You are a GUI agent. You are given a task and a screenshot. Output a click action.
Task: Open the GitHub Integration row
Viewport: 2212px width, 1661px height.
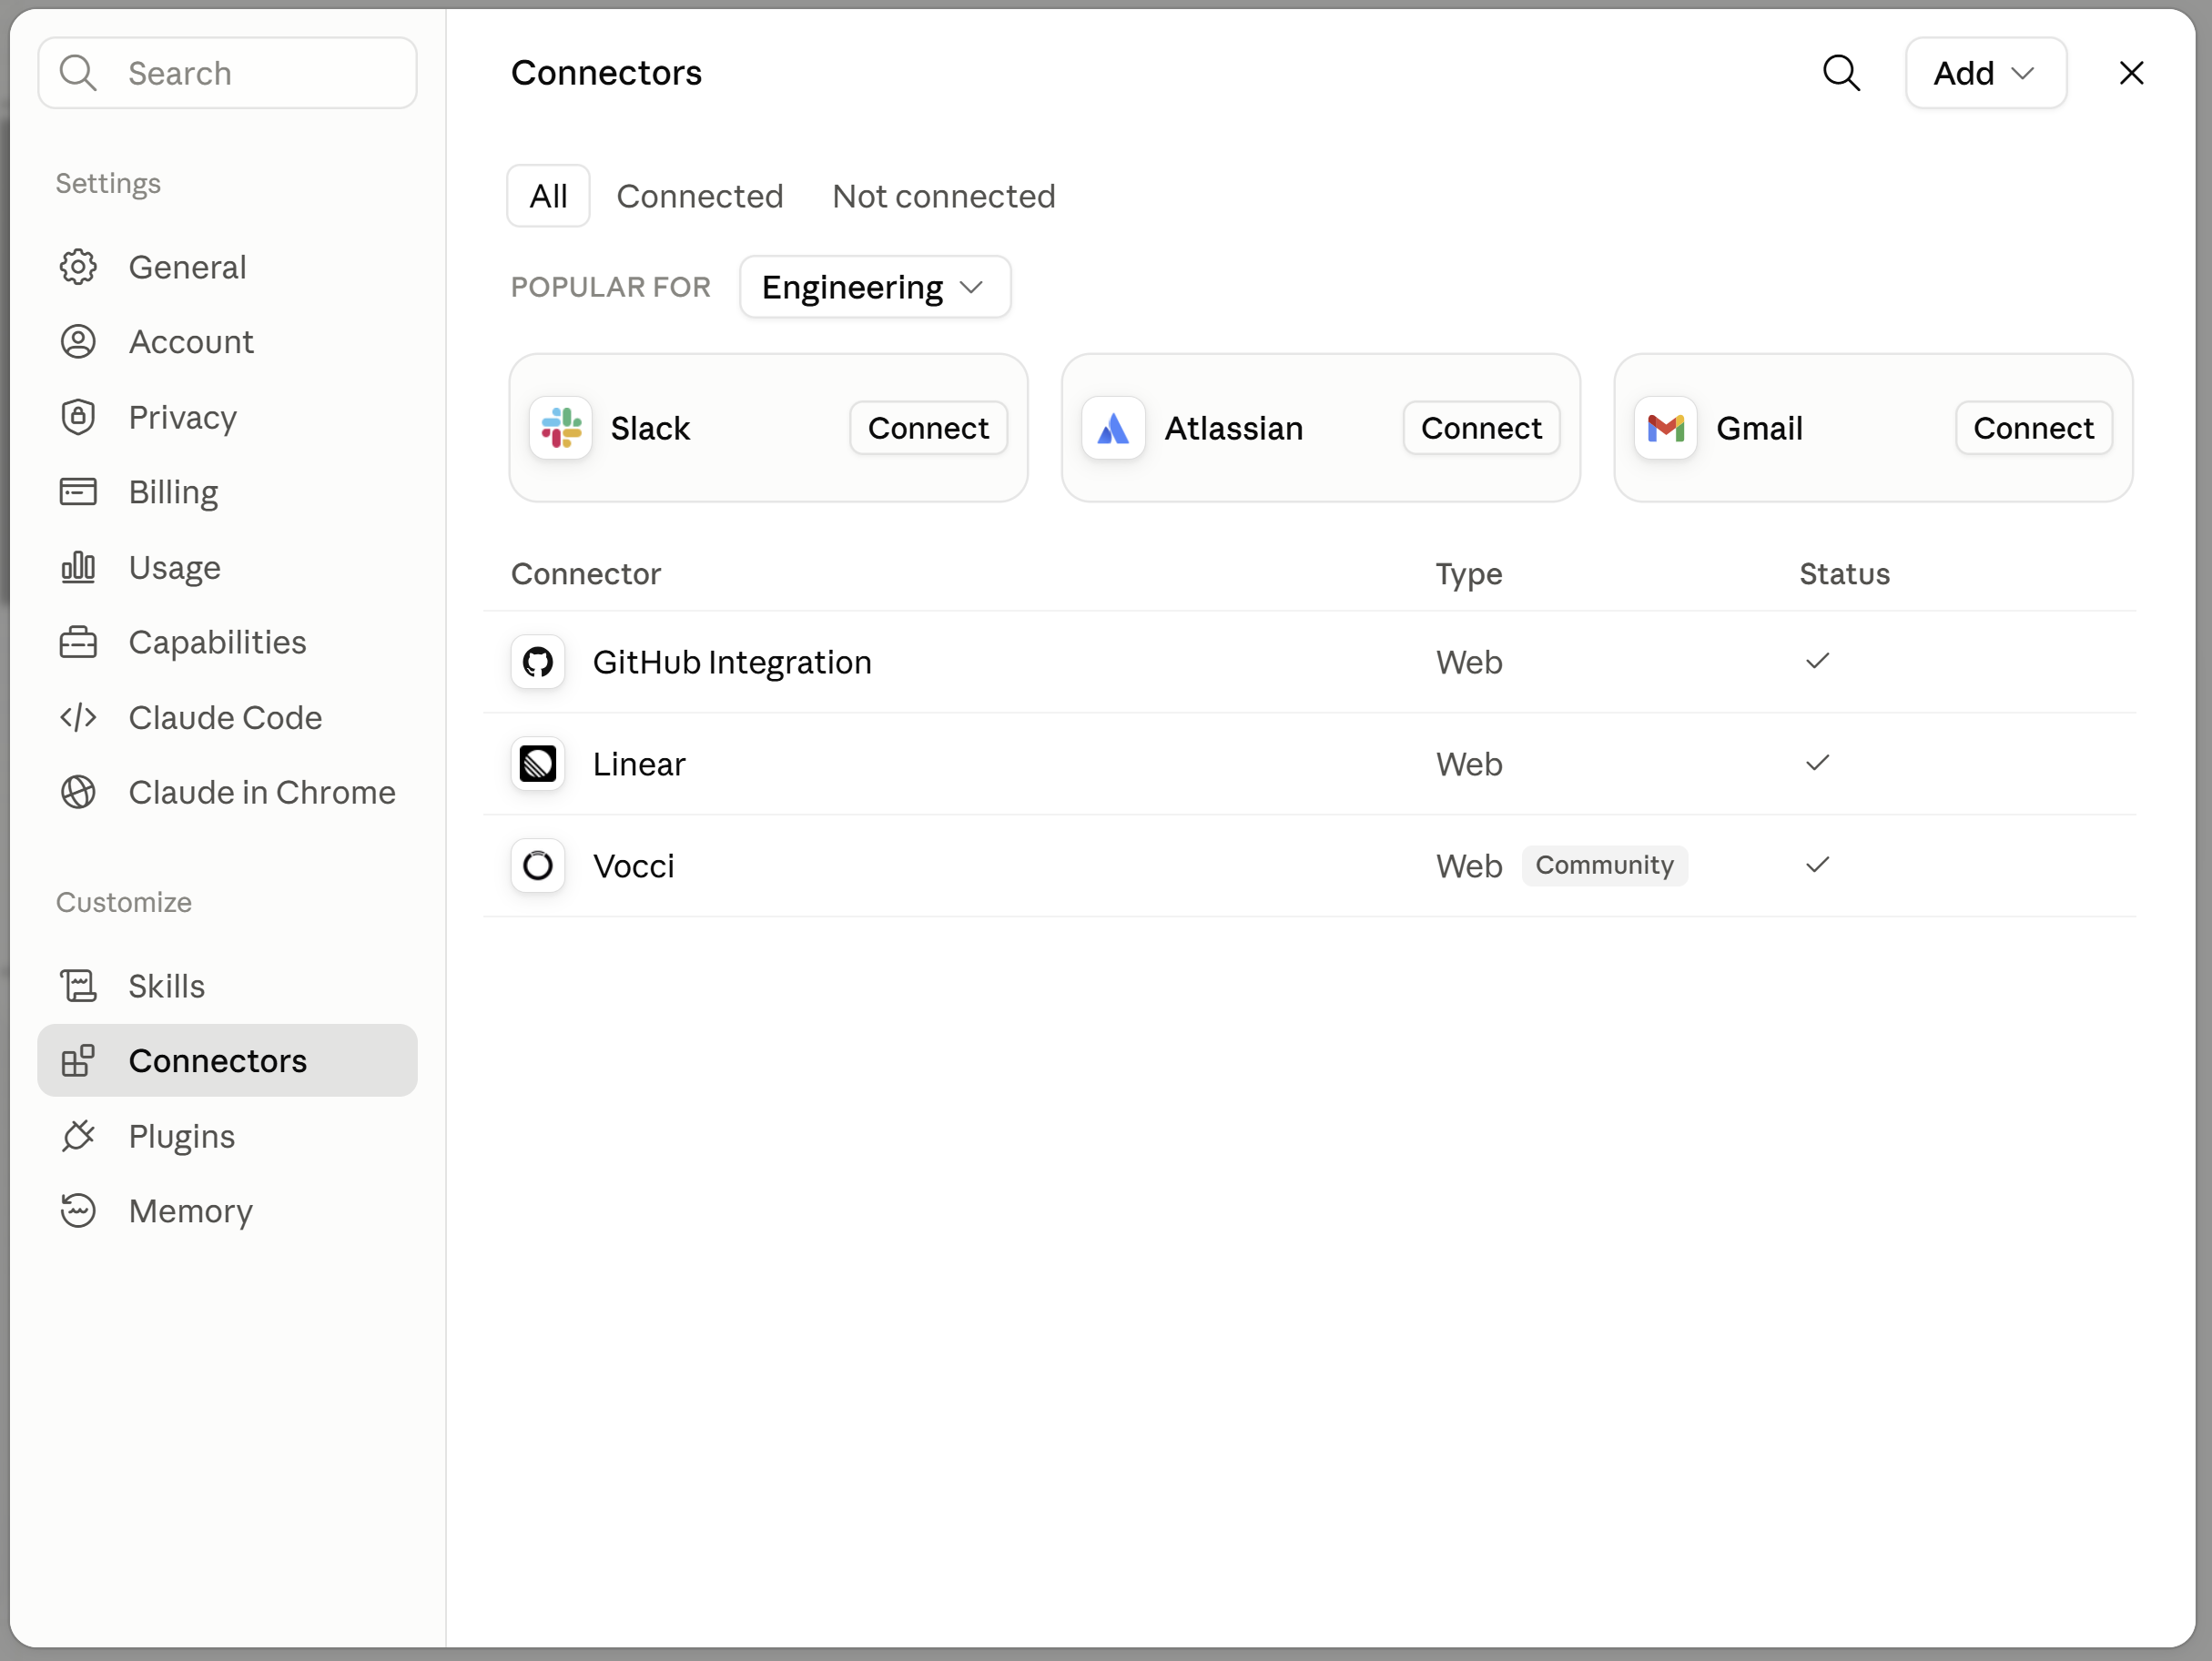coord(1309,662)
